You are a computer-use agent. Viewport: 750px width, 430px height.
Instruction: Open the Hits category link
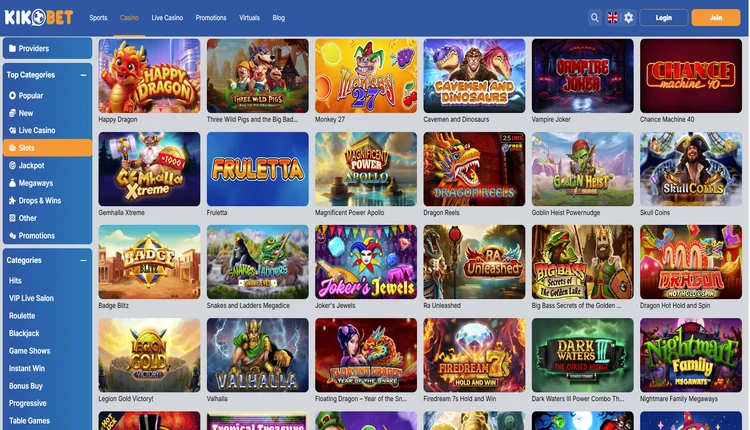15,281
